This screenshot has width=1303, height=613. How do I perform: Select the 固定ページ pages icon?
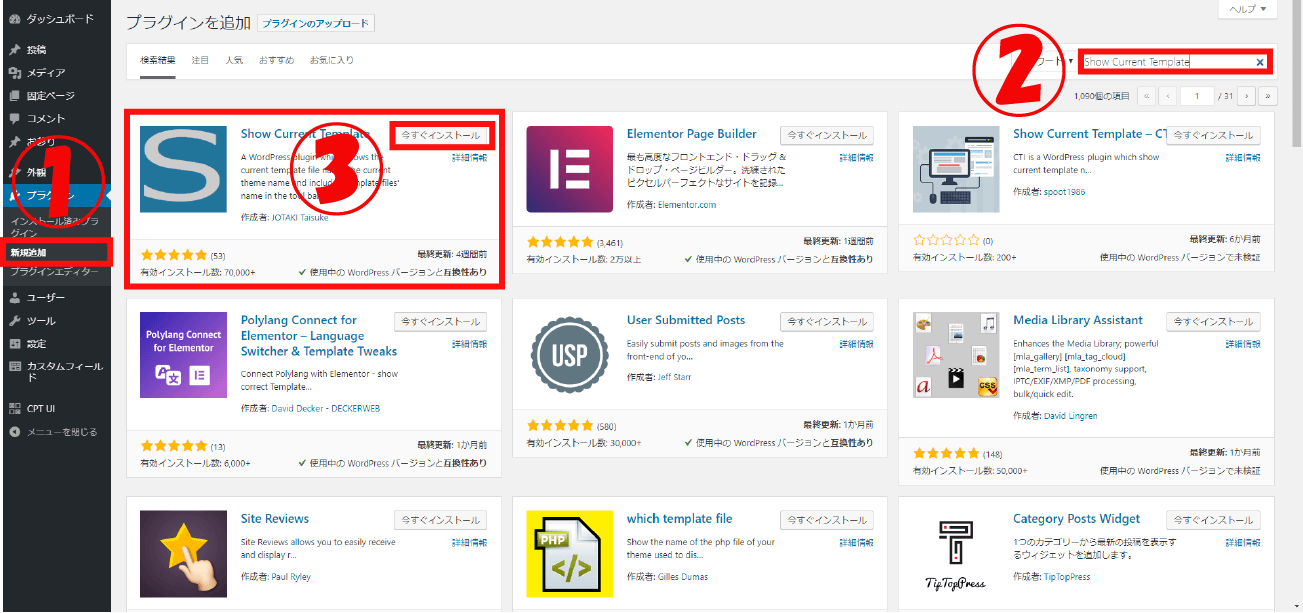(x=14, y=96)
